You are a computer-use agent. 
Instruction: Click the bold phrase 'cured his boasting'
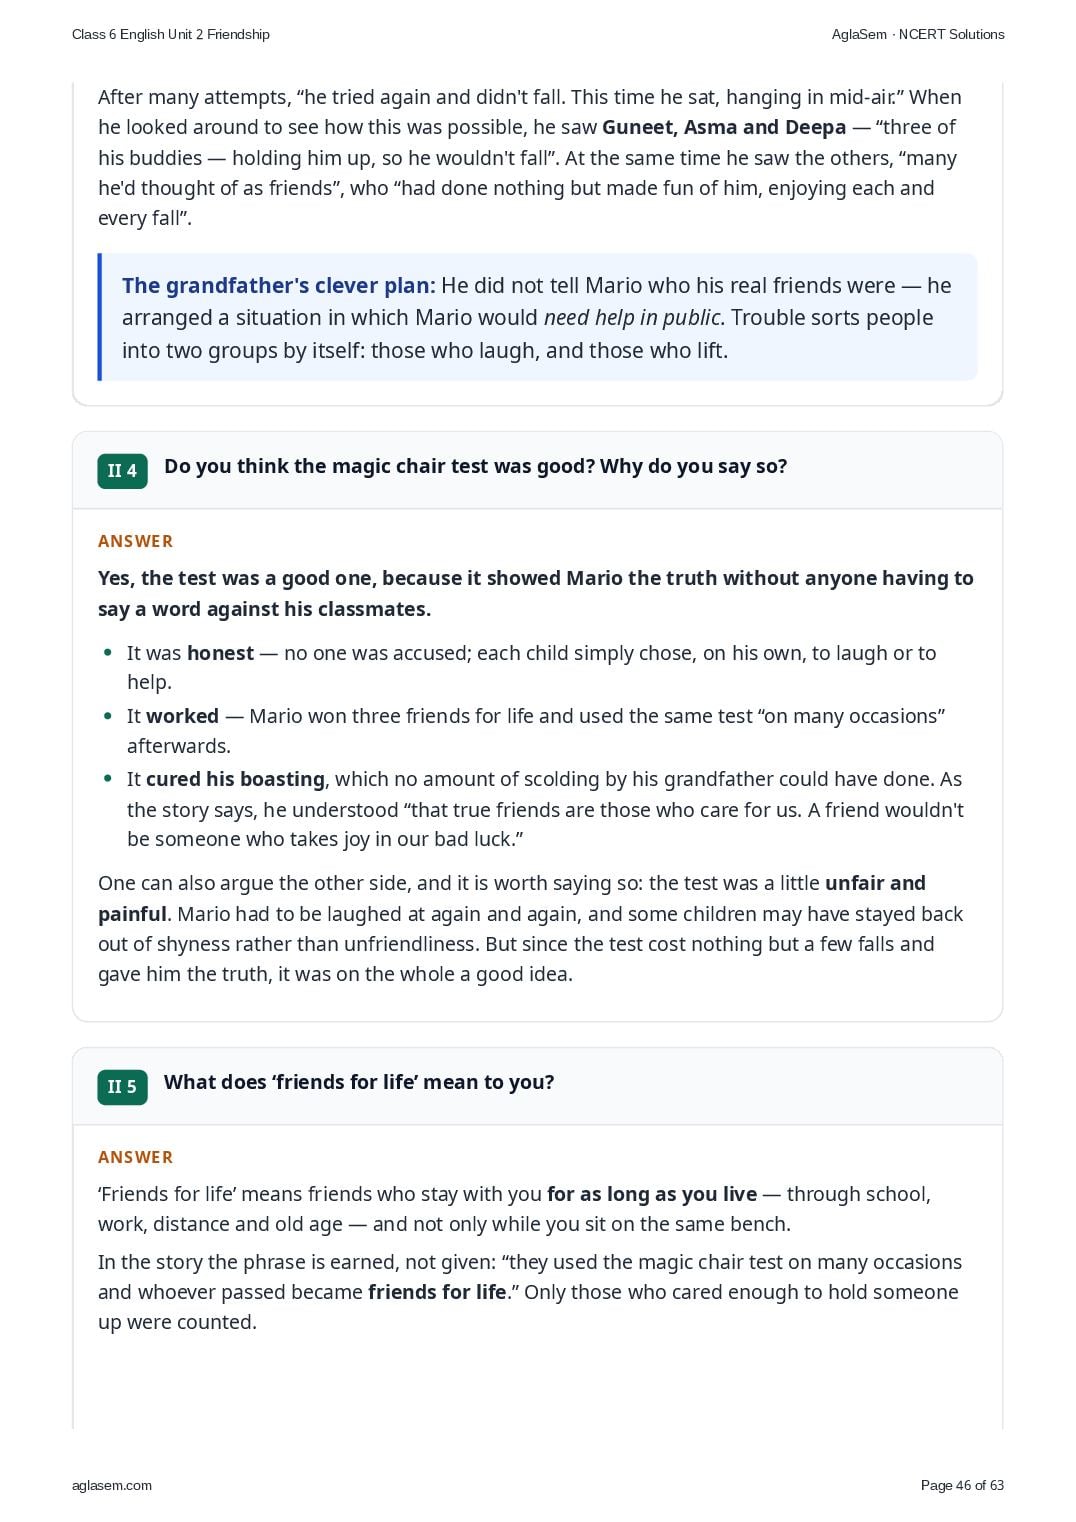(235, 779)
